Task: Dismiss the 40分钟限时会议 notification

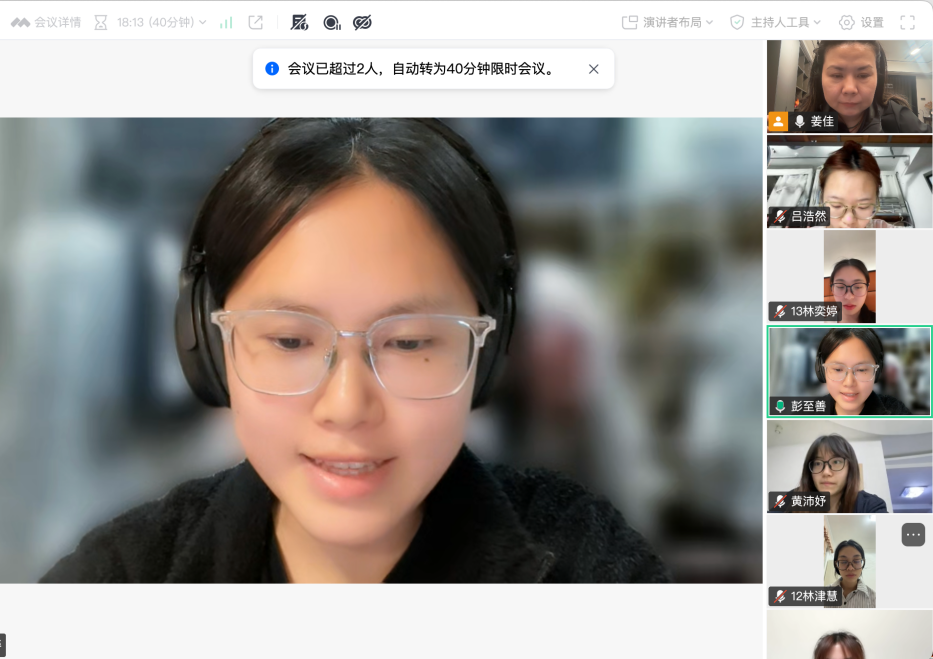Action: click(594, 69)
